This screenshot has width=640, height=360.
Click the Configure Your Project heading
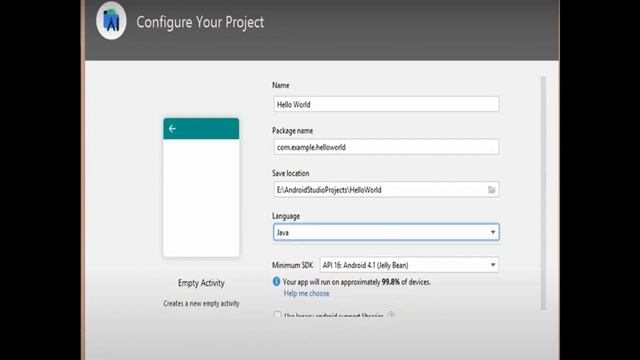(200, 22)
